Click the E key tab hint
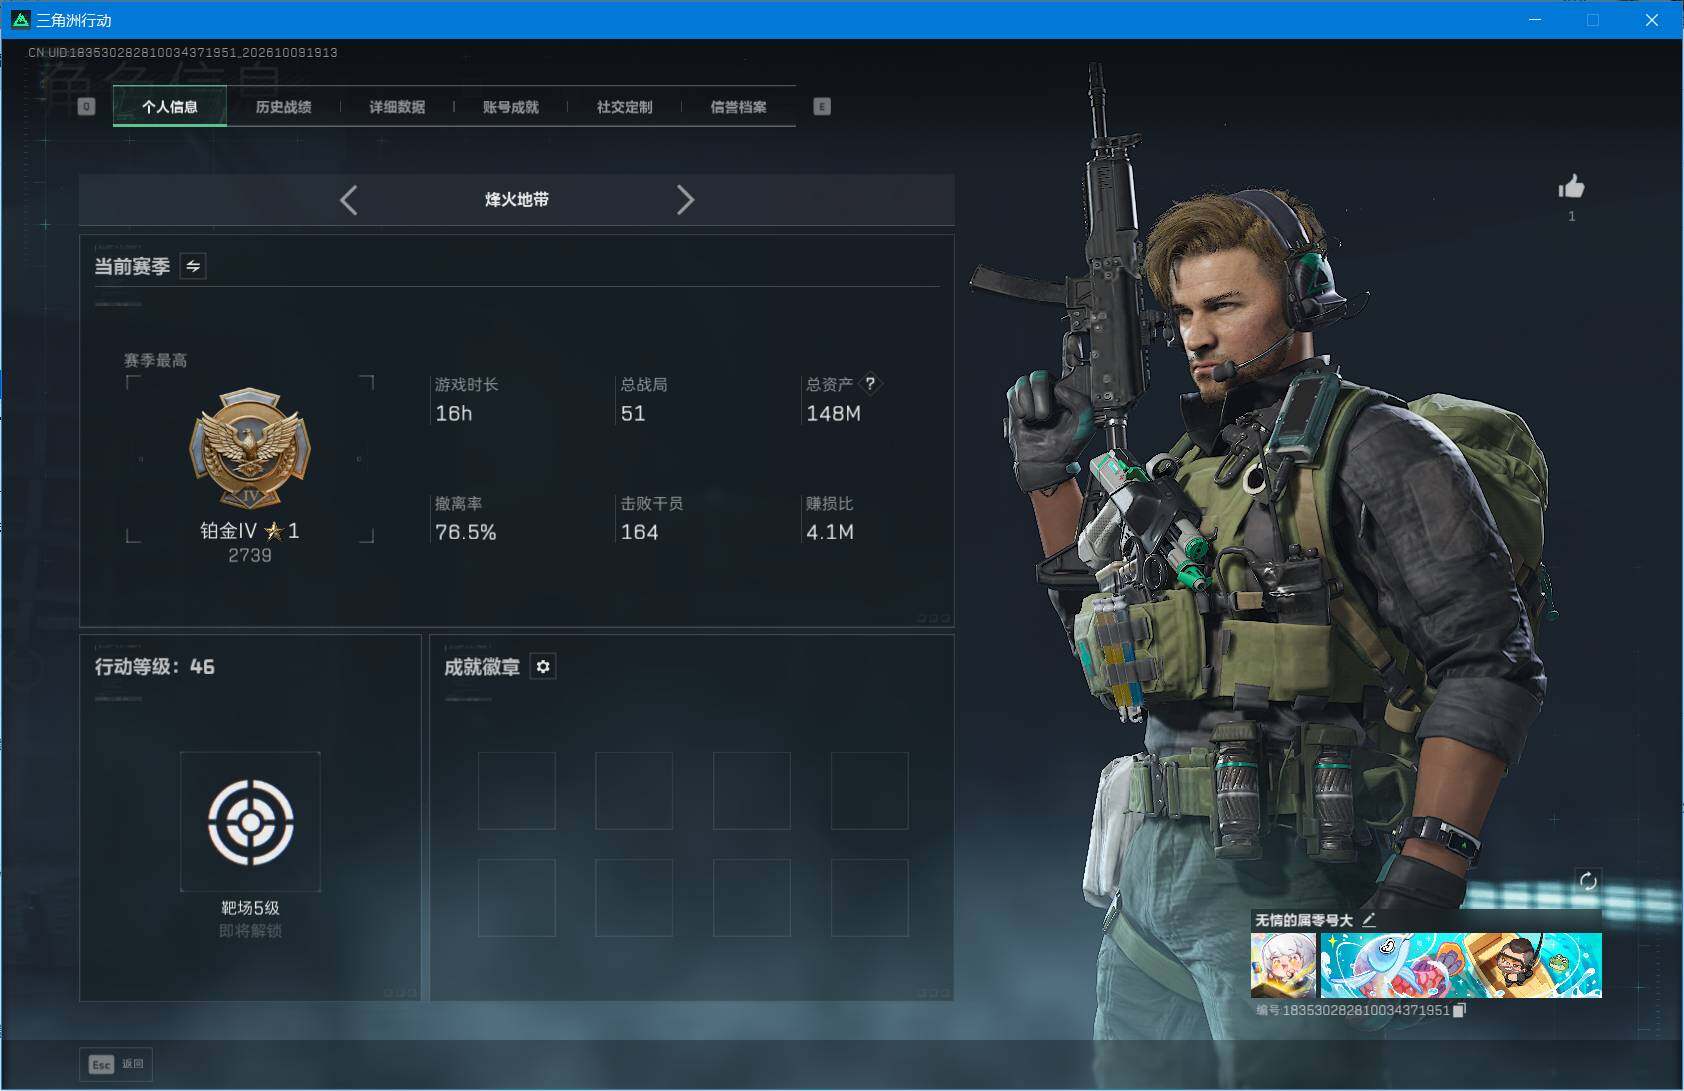This screenshot has width=1684, height=1091. [822, 107]
